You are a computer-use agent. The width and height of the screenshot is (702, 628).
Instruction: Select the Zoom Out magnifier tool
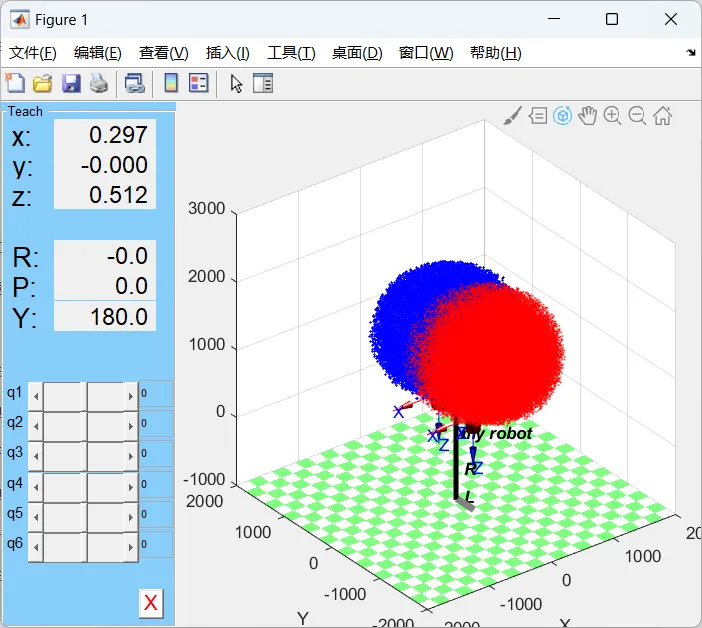637,116
